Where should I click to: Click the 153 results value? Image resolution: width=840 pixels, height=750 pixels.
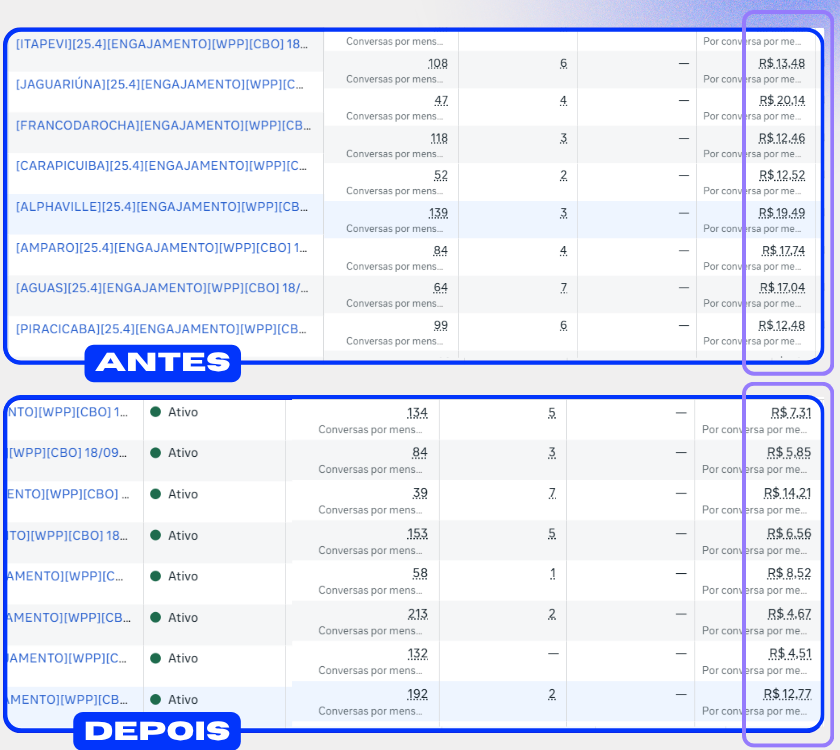417,534
